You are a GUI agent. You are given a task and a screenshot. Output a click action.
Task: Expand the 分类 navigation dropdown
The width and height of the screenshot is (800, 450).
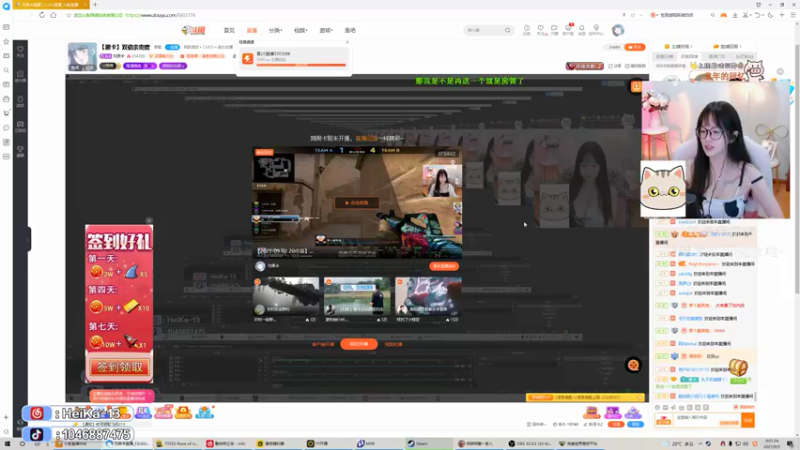point(276,31)
